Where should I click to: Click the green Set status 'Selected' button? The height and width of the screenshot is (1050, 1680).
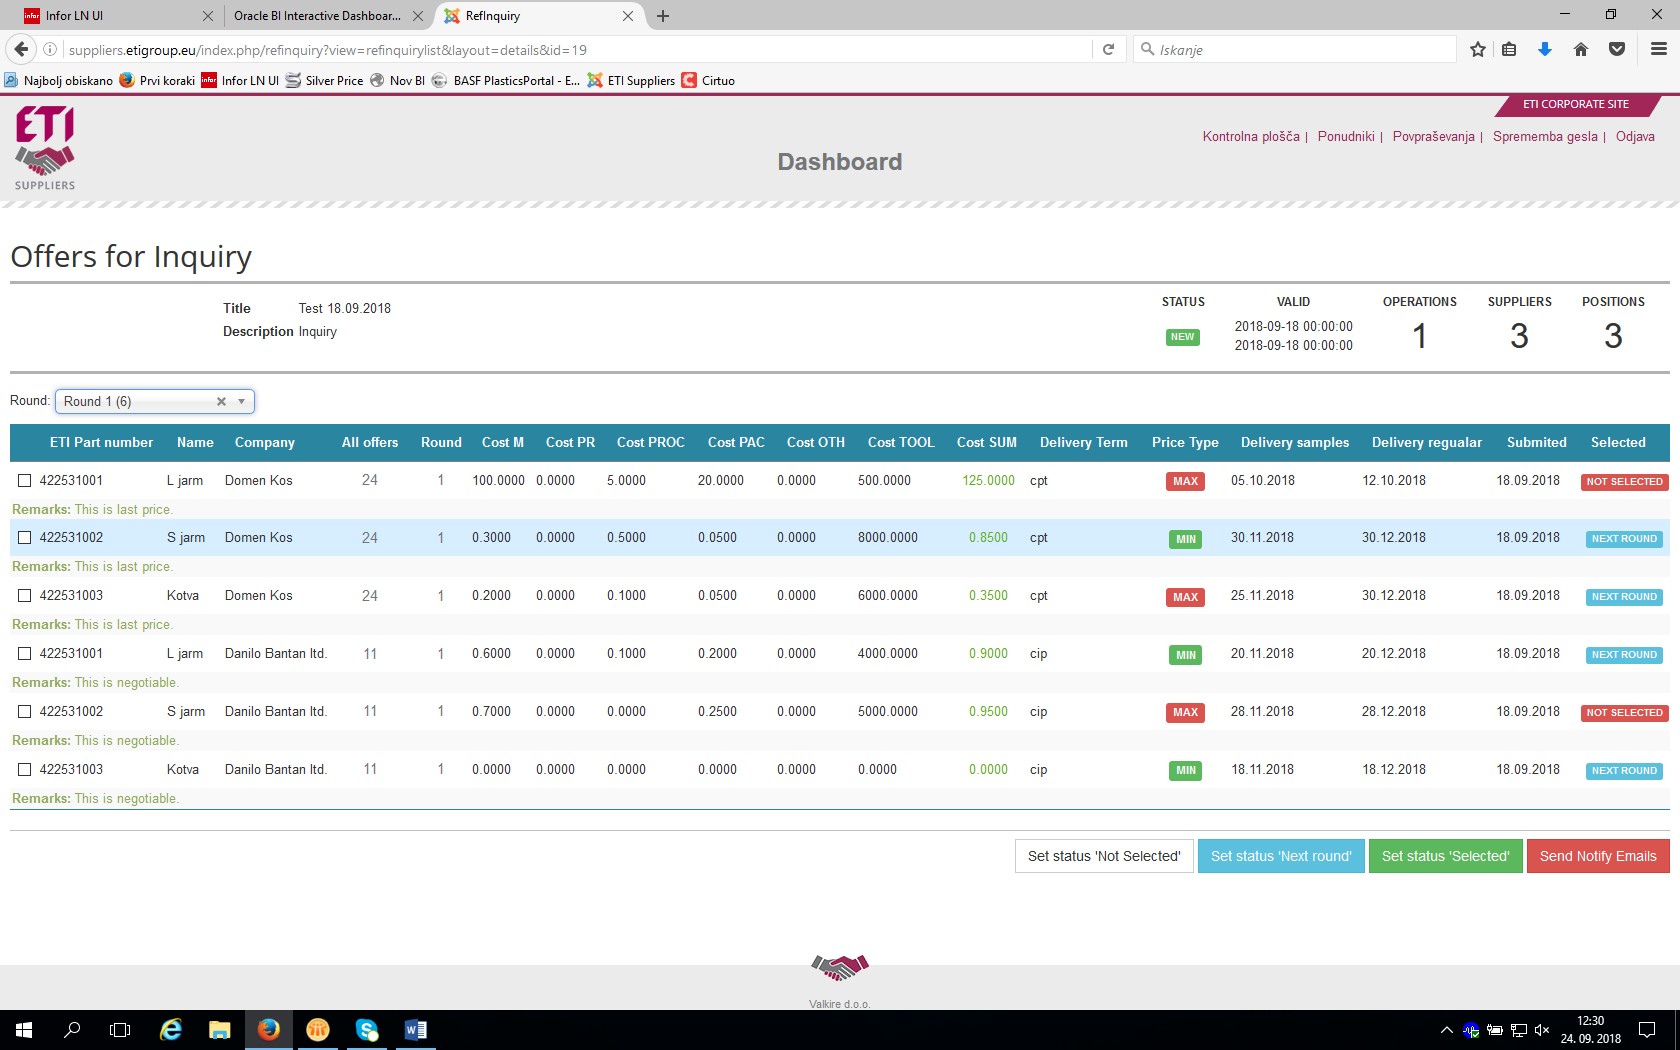click(x=1444, y=856)
